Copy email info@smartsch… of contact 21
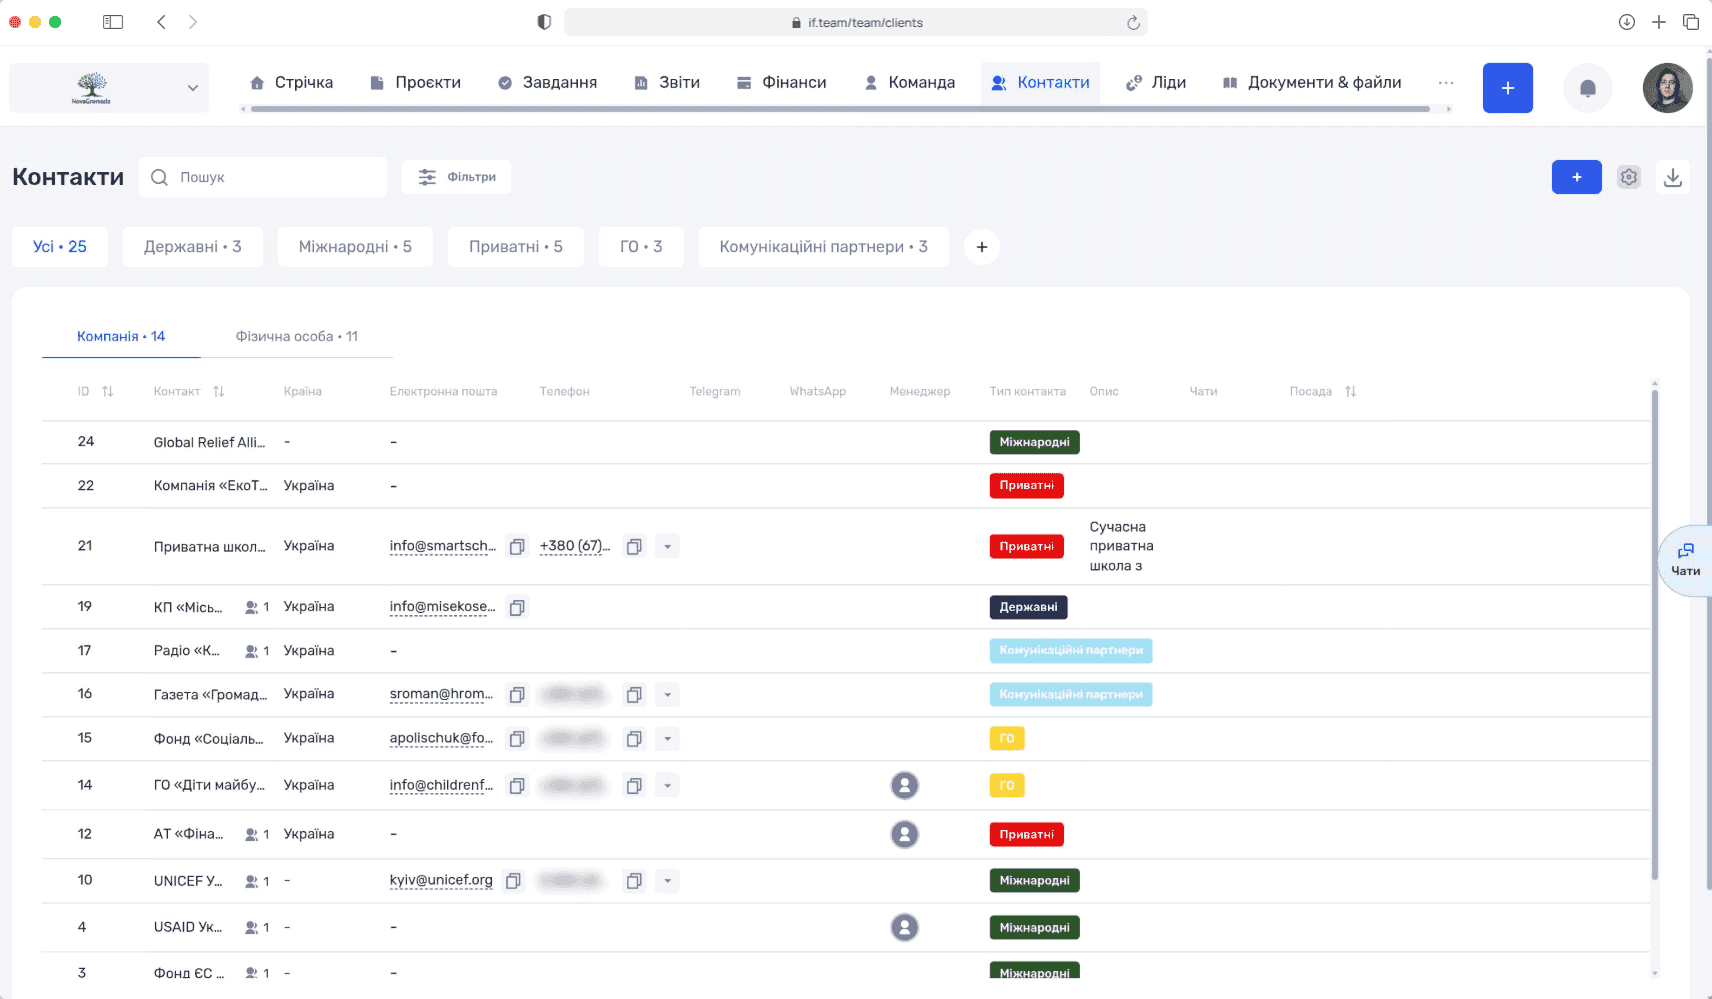This screenshot has height=999, width=1712. [517, 547]
